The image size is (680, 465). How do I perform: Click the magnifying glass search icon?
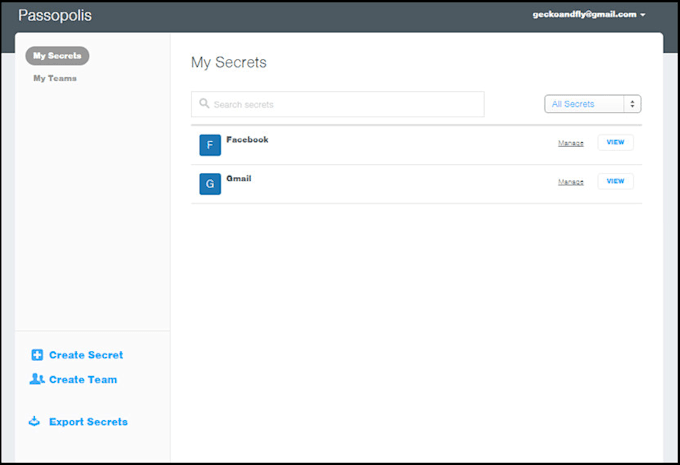[x=204, y=104]
